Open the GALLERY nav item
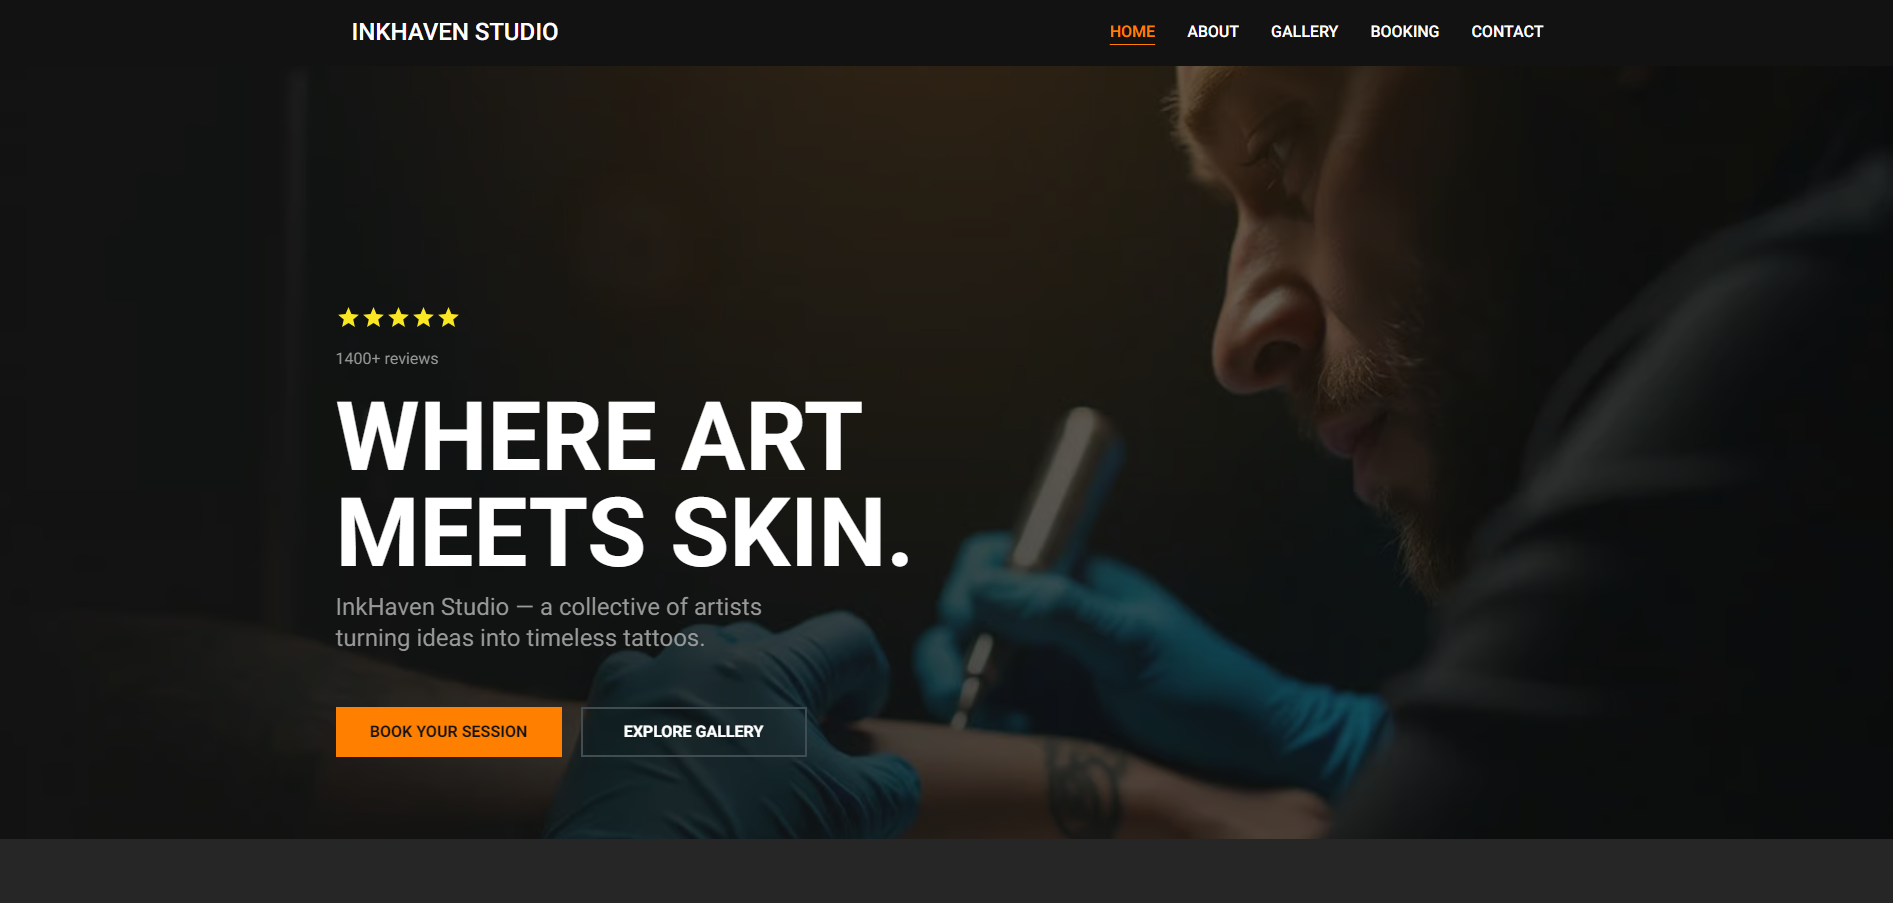The width and height of the screenshot is (1893, 903). (x=1304, y=32)
